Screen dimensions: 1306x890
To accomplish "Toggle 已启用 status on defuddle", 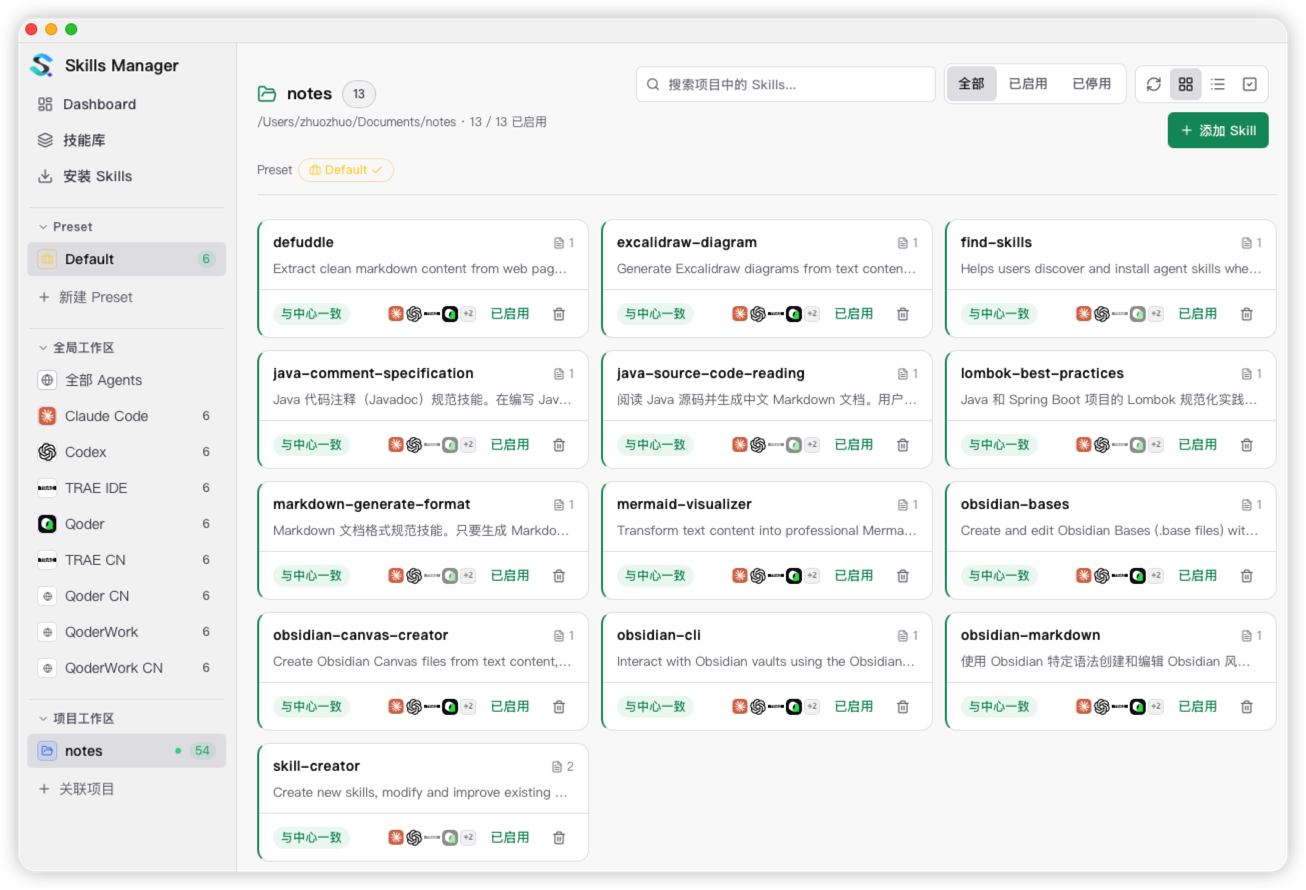I will pos(510,313).
